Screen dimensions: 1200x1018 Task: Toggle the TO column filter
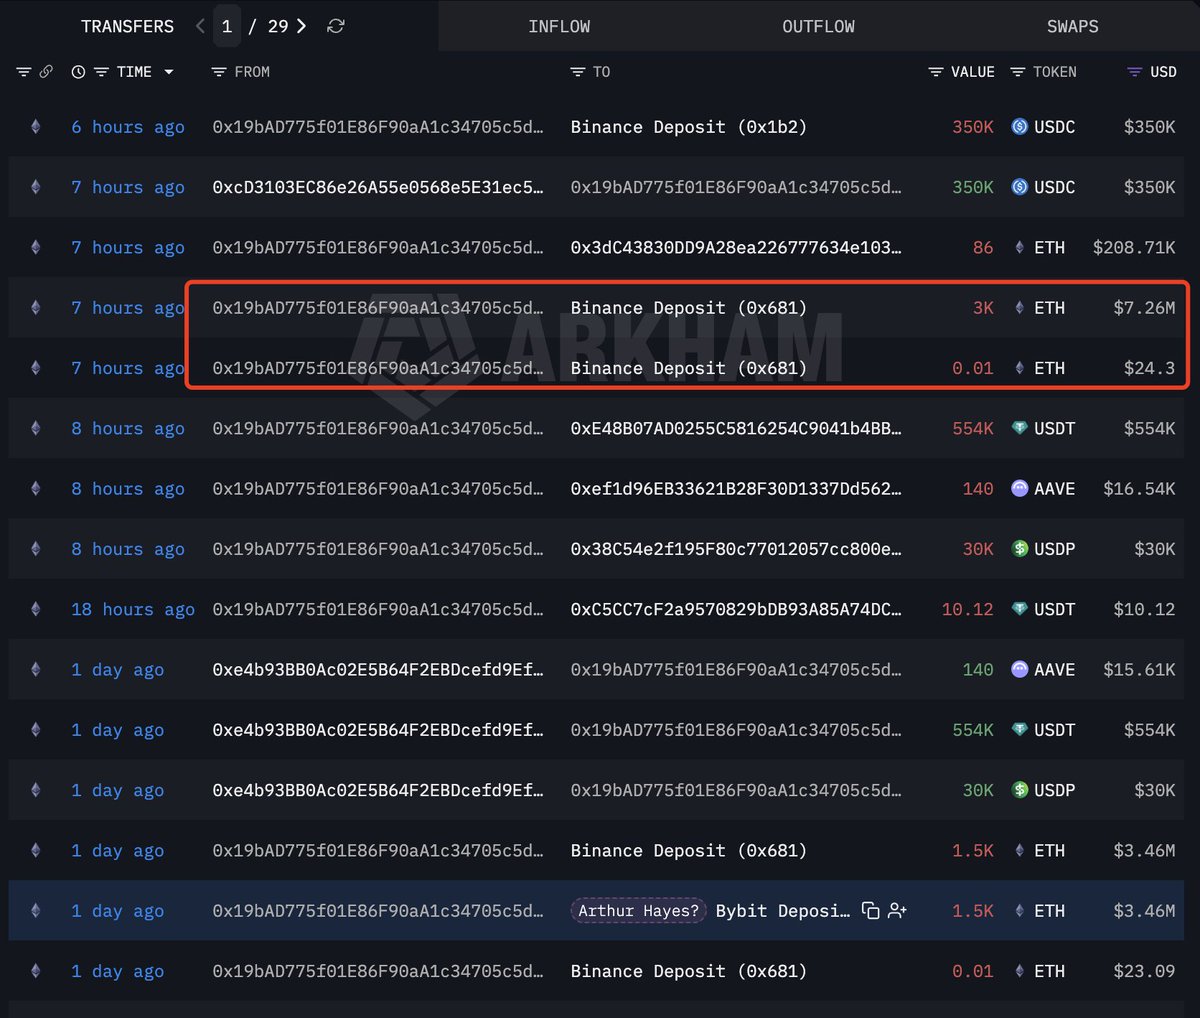577,72
